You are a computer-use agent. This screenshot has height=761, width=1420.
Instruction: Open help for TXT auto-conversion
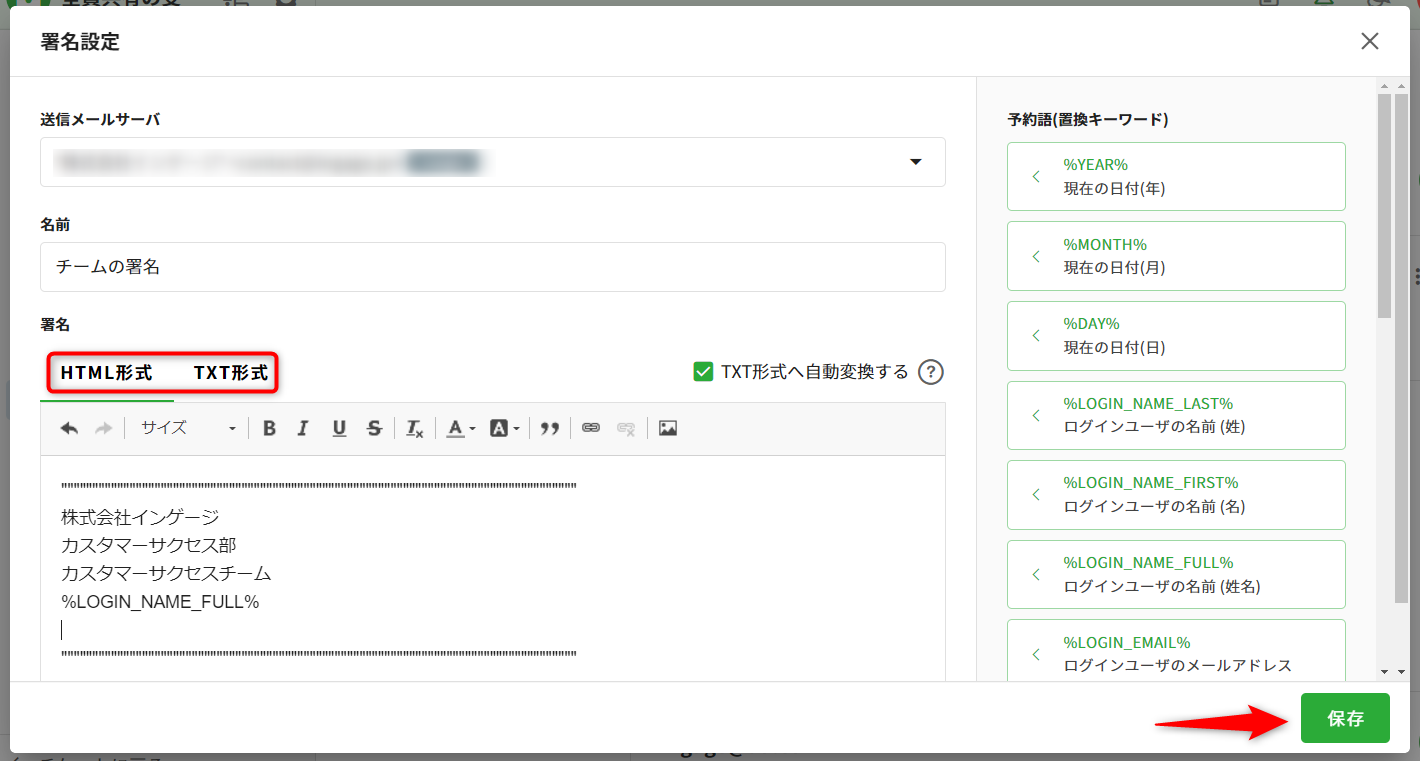click(931, 372)
